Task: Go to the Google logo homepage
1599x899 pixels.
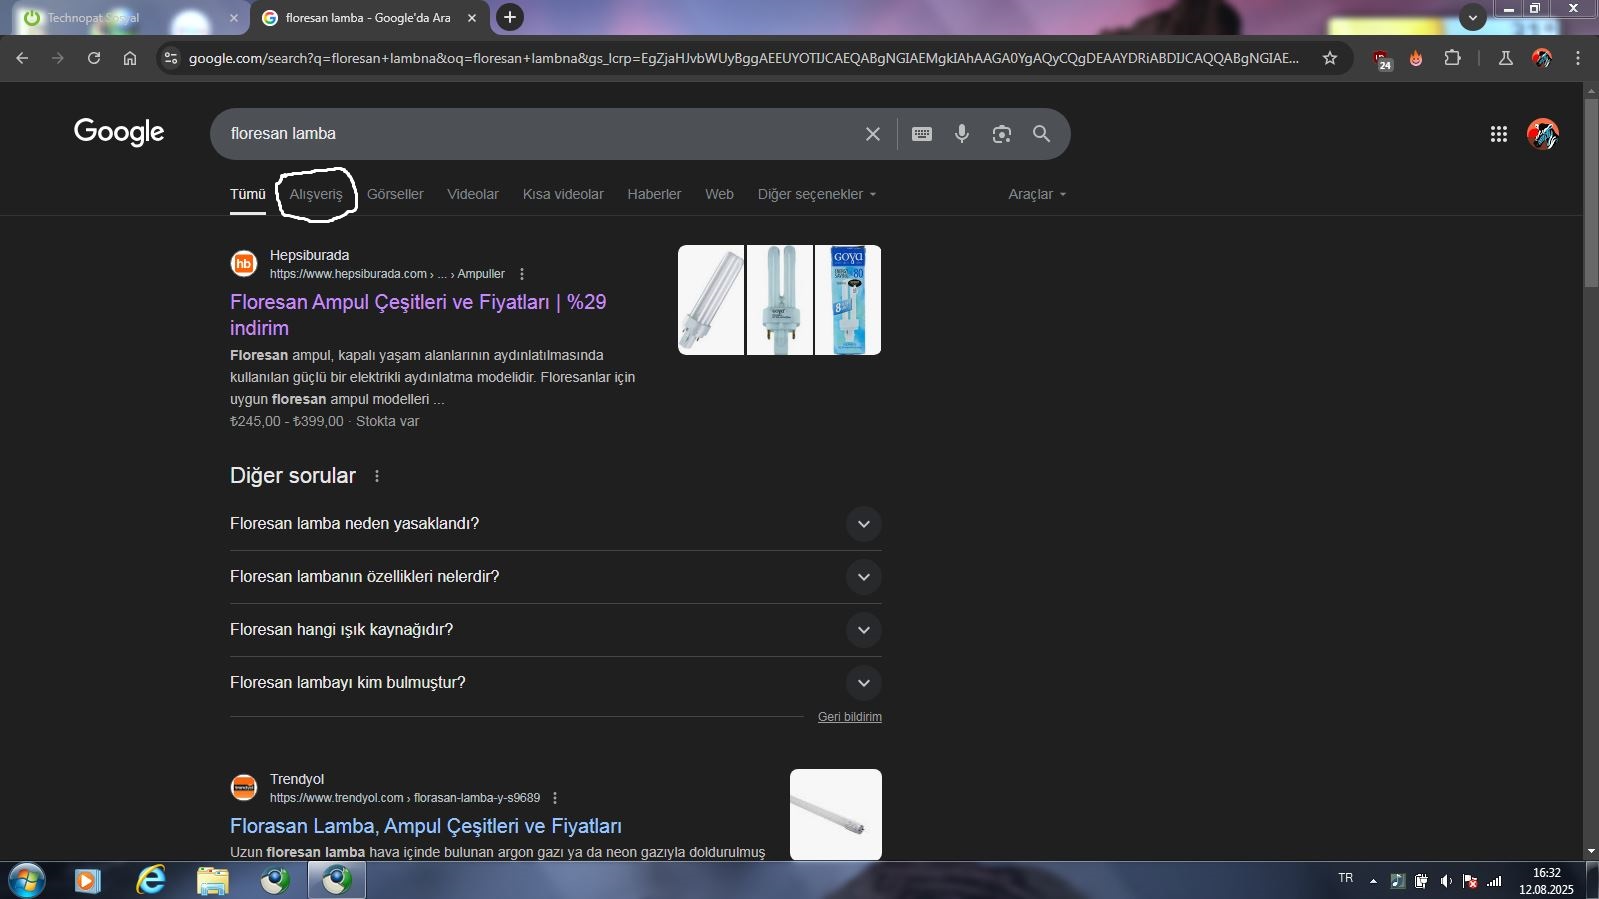Action: coord(119,132)
